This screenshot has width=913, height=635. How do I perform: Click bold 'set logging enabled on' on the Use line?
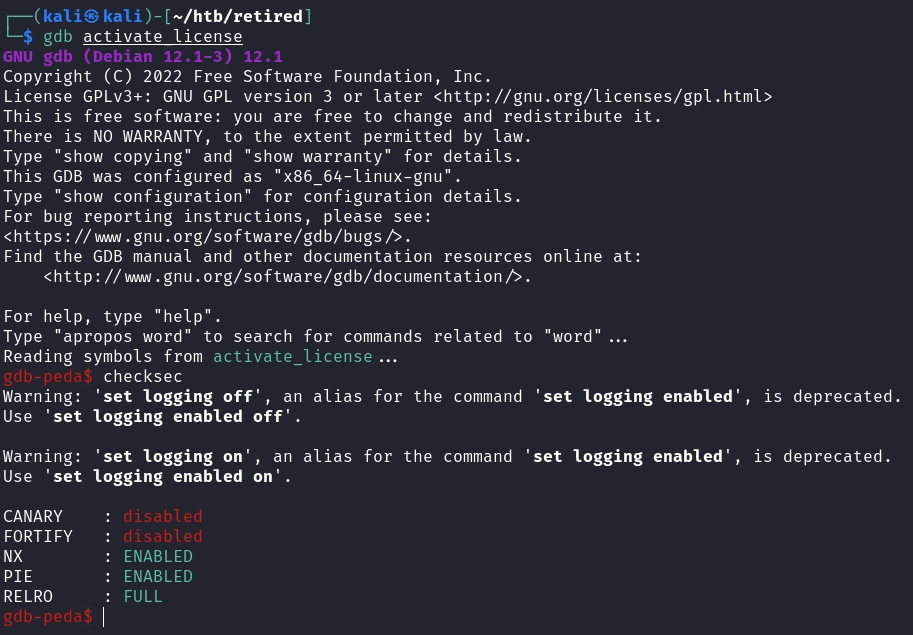pos(162,477)
